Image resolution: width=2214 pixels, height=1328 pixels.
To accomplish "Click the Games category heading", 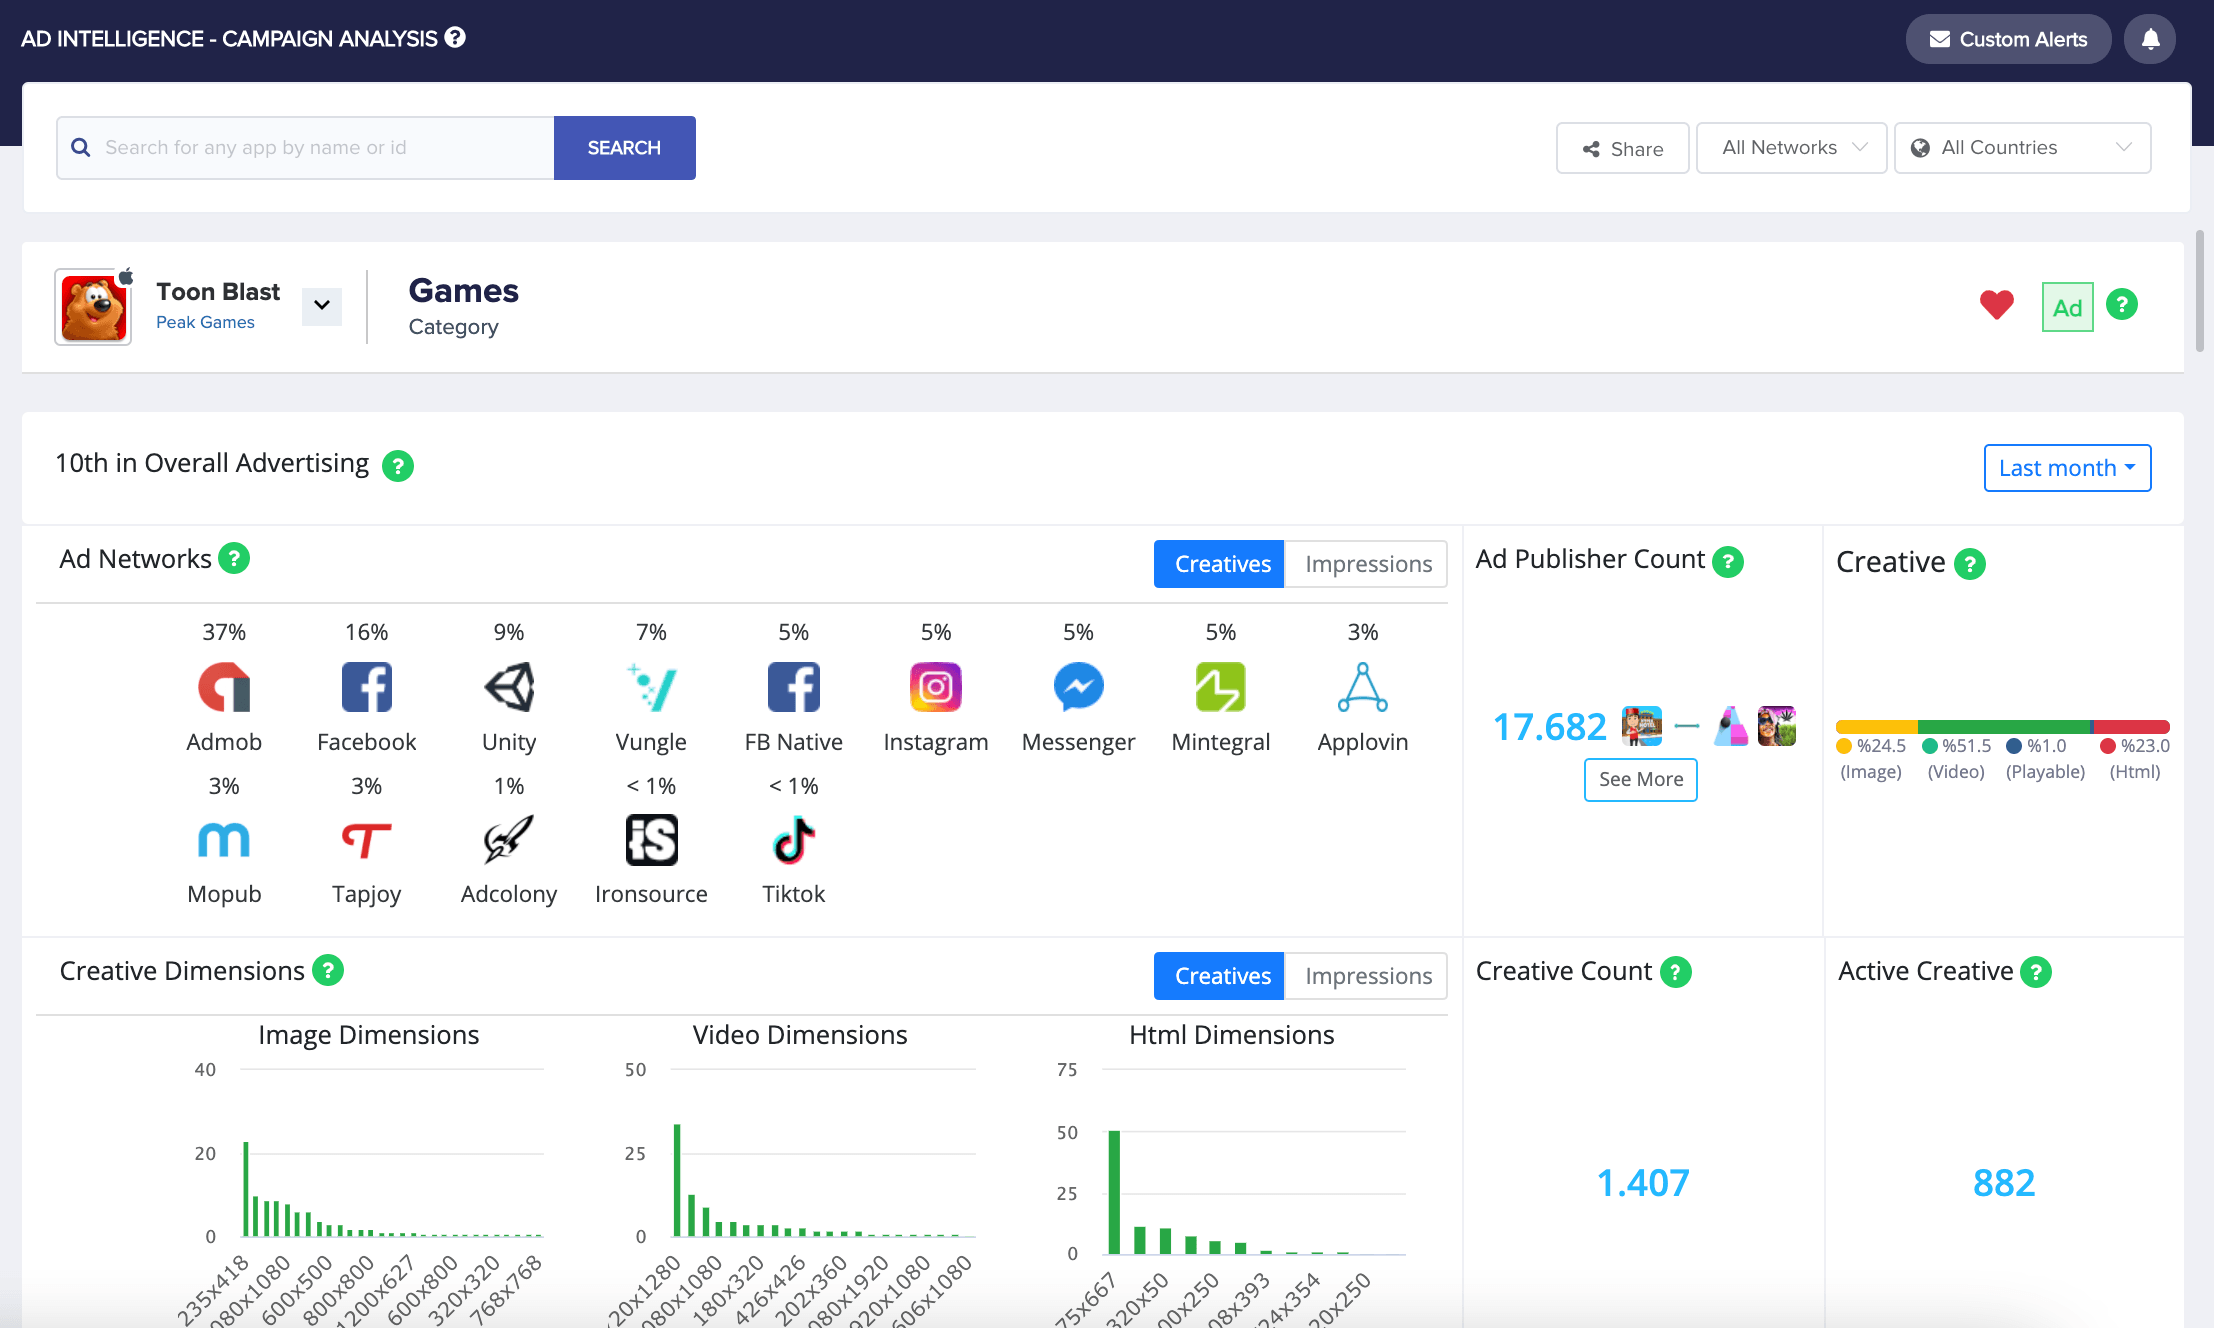I will [x=463, y=291].
